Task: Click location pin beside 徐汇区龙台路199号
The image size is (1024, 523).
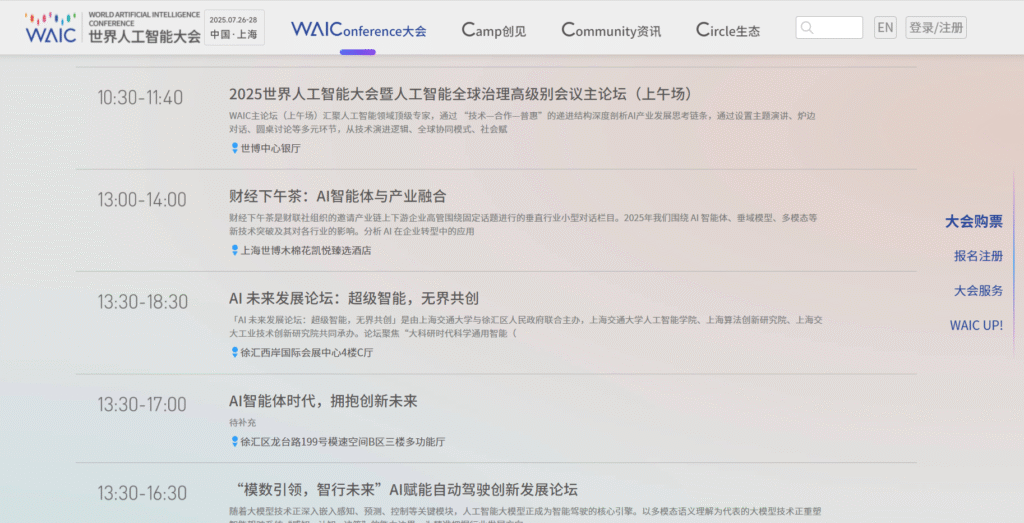Action: (235, 441)
